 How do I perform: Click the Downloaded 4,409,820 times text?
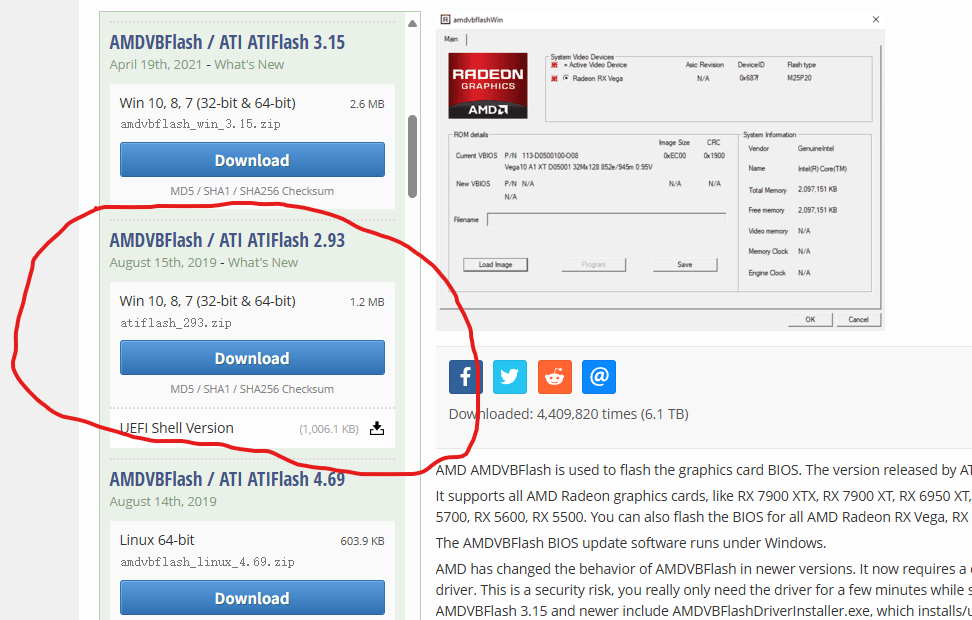click(568, 414)
